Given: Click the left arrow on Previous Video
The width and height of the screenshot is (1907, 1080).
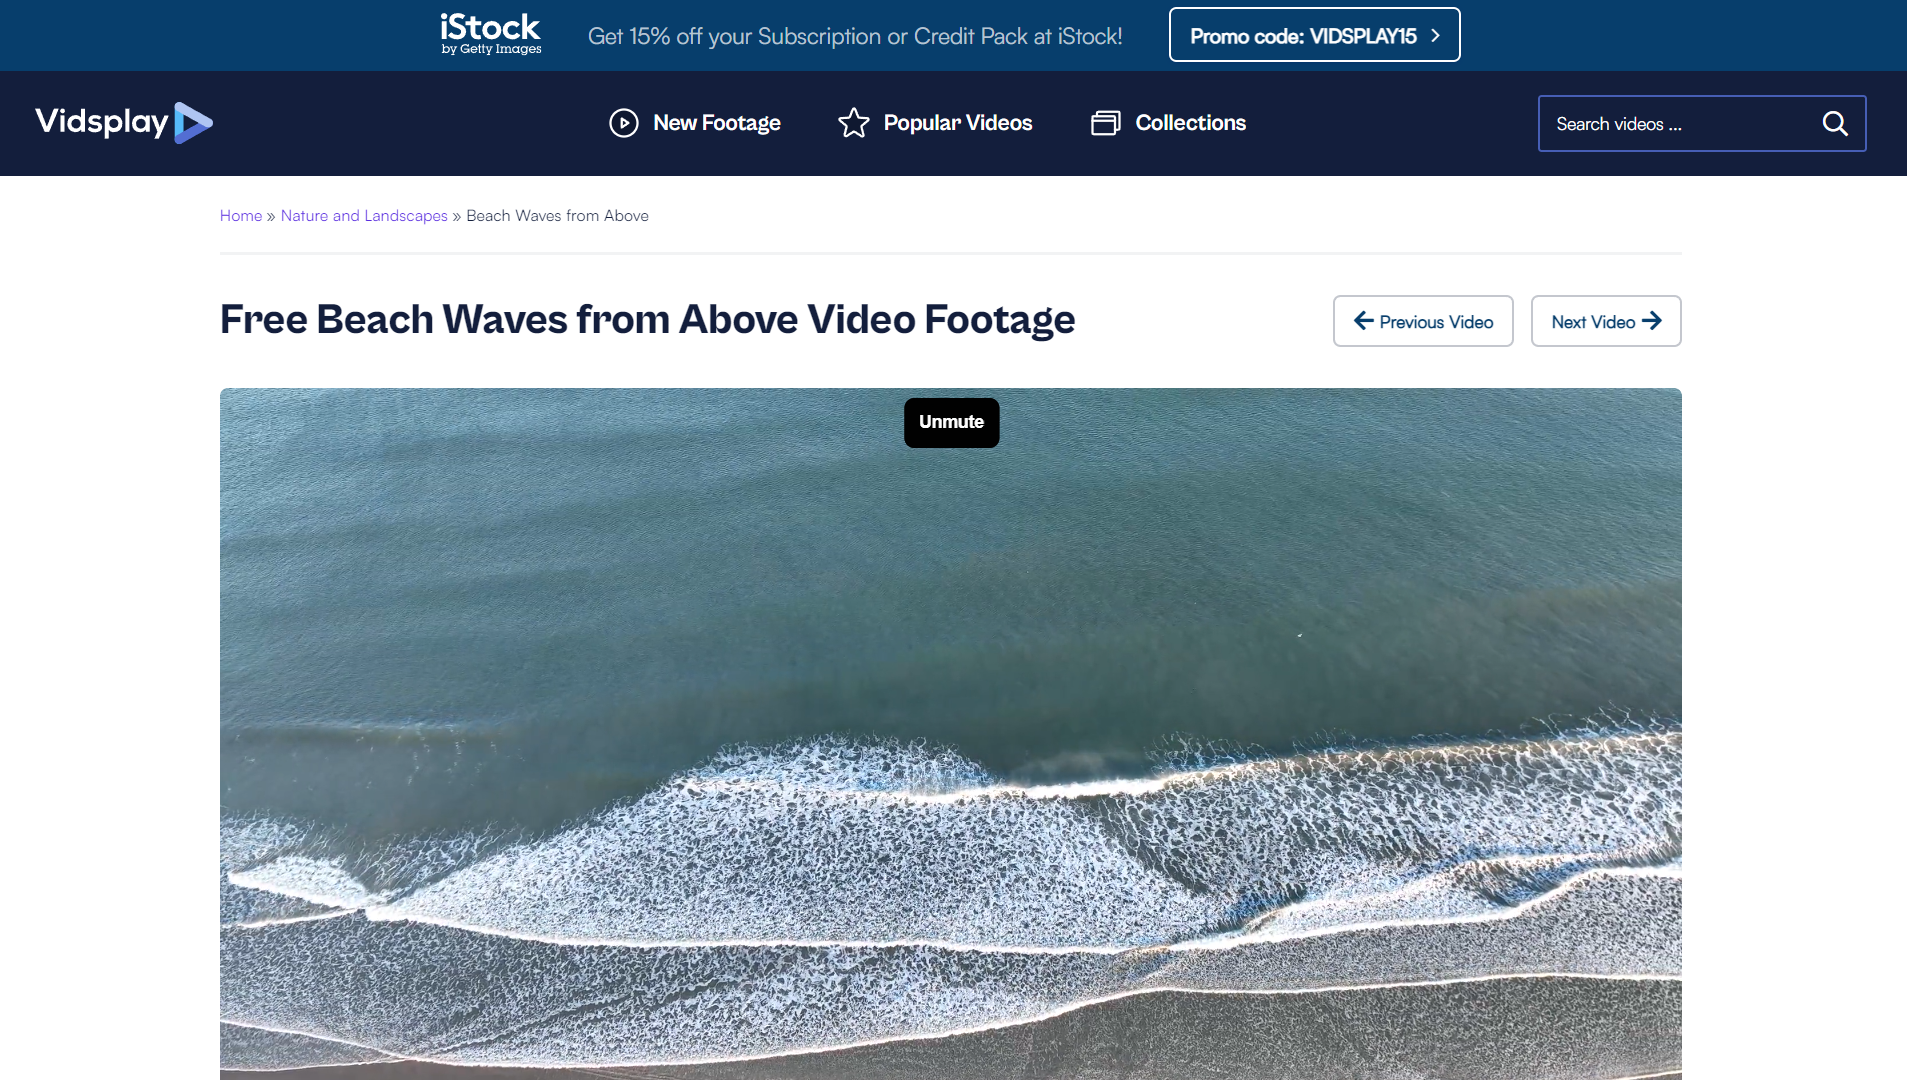Looking at the screenshot, I should [1363, 321].
